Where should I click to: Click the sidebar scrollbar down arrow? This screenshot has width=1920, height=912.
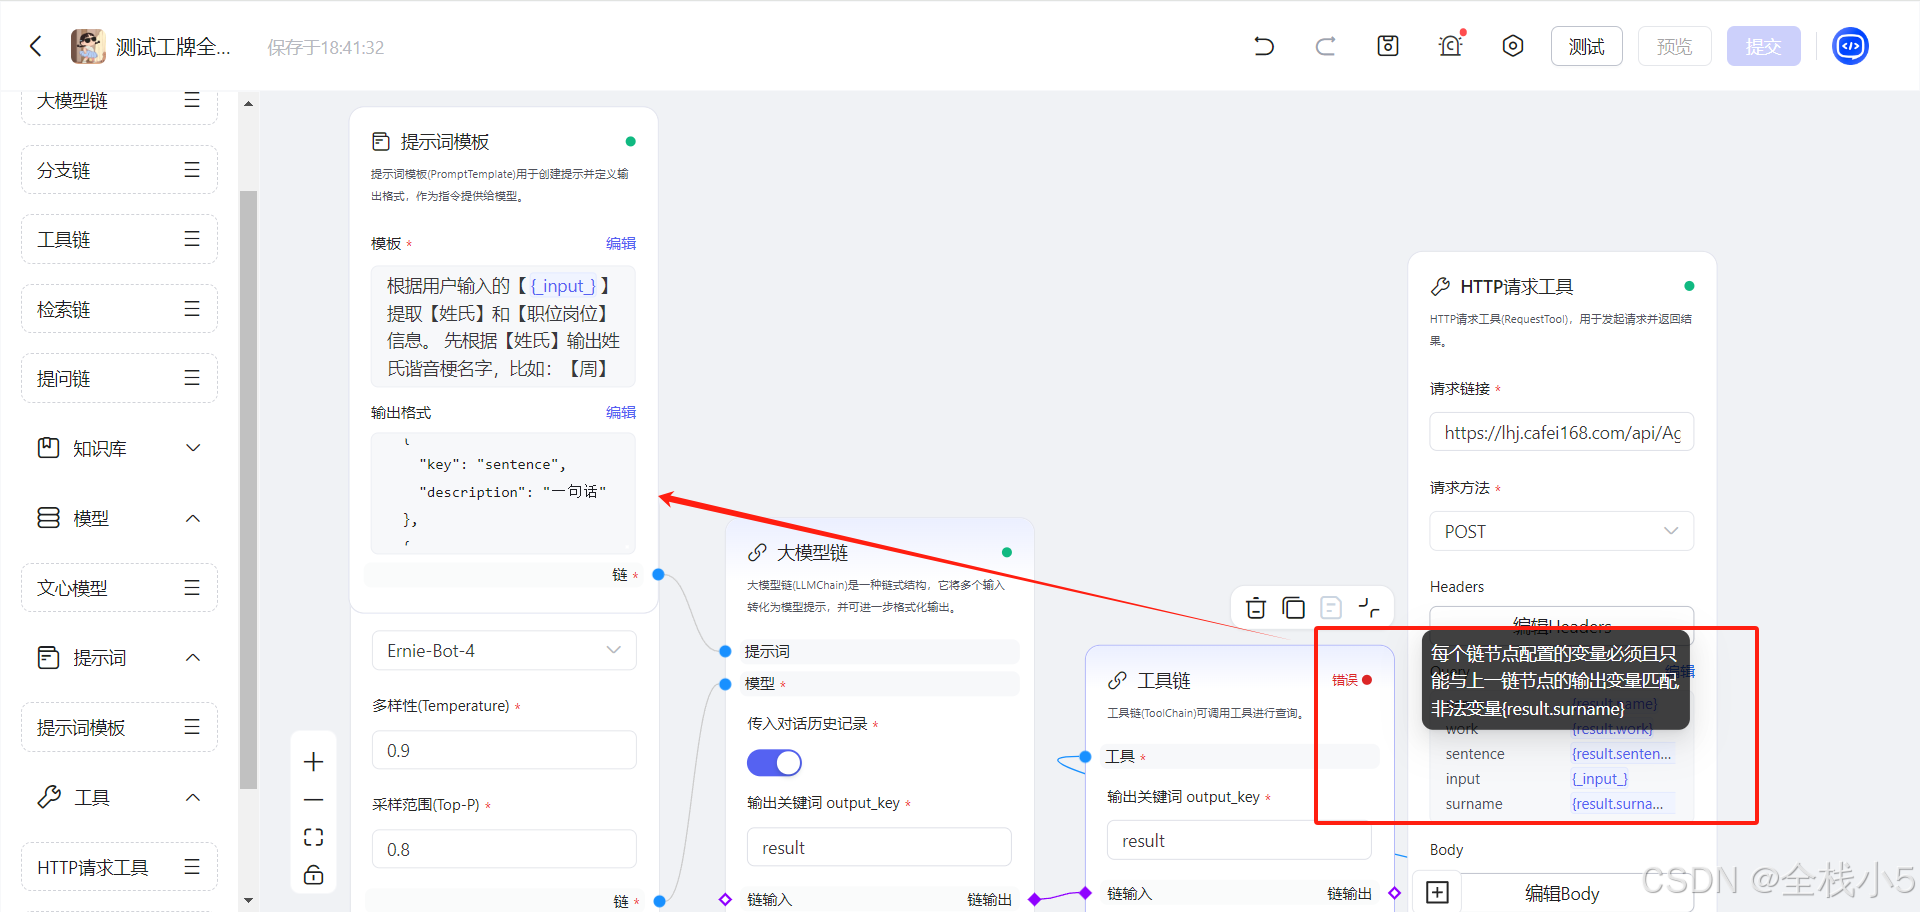point(248,900)
